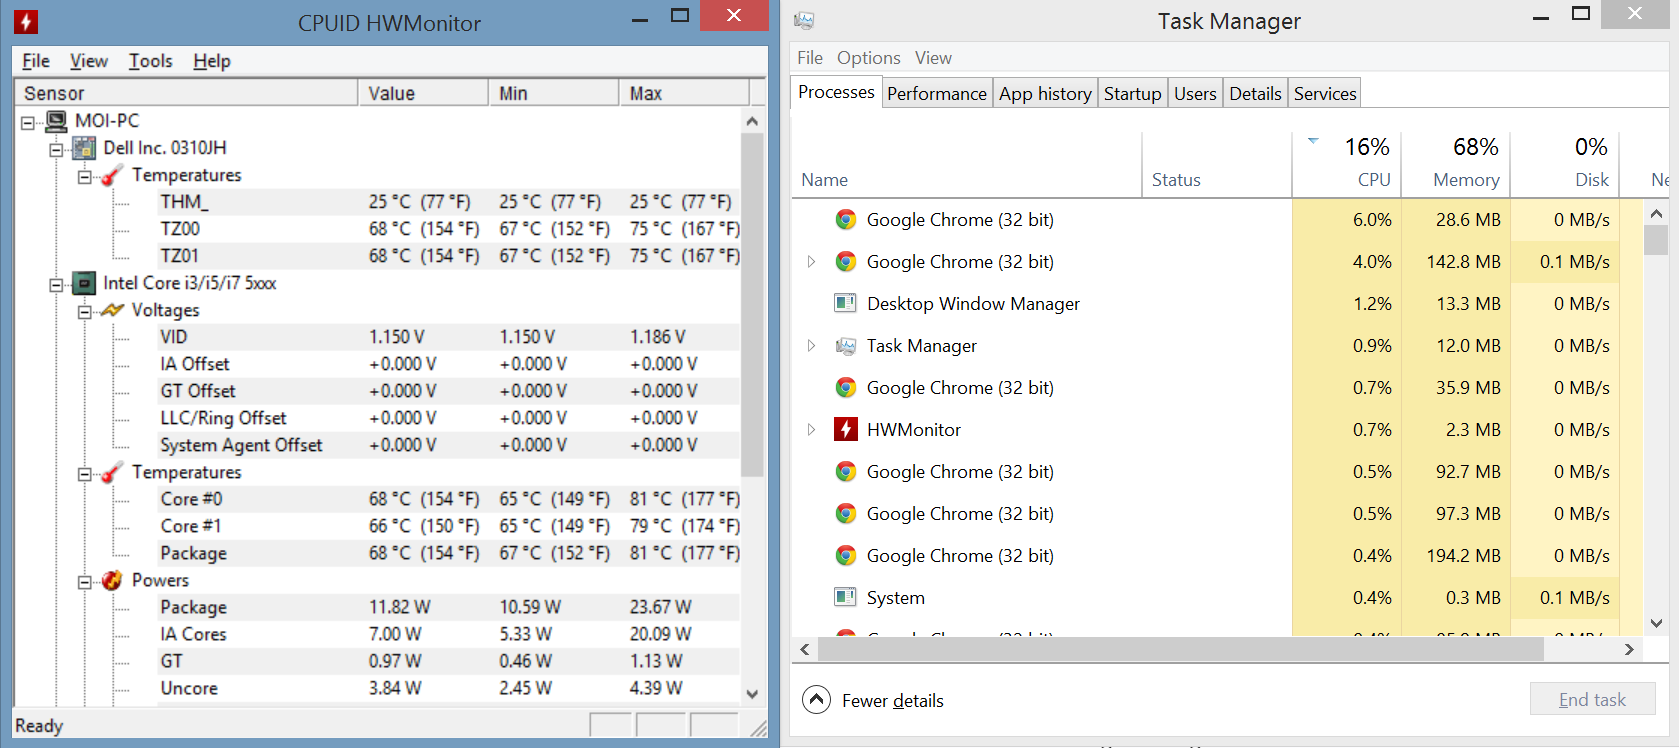Click the Powers flame icon
This screenshot has height=748, width=1679.
113,580
